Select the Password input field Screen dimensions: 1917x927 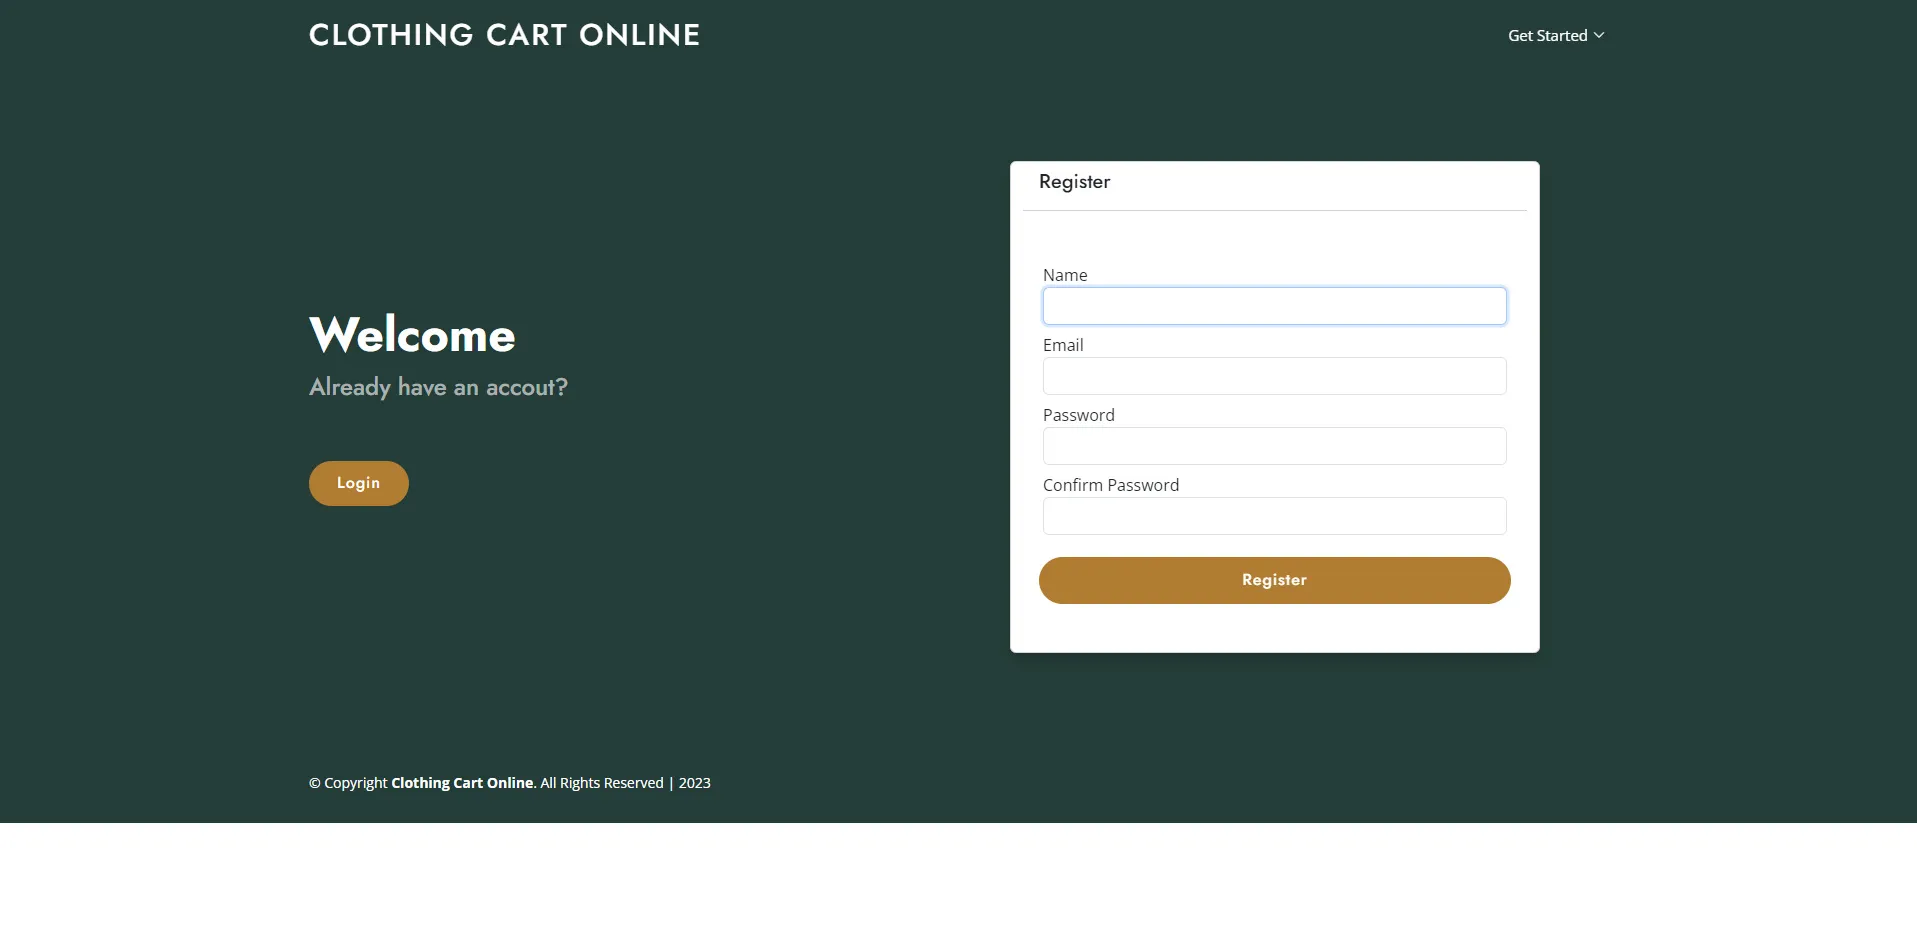1274,446
